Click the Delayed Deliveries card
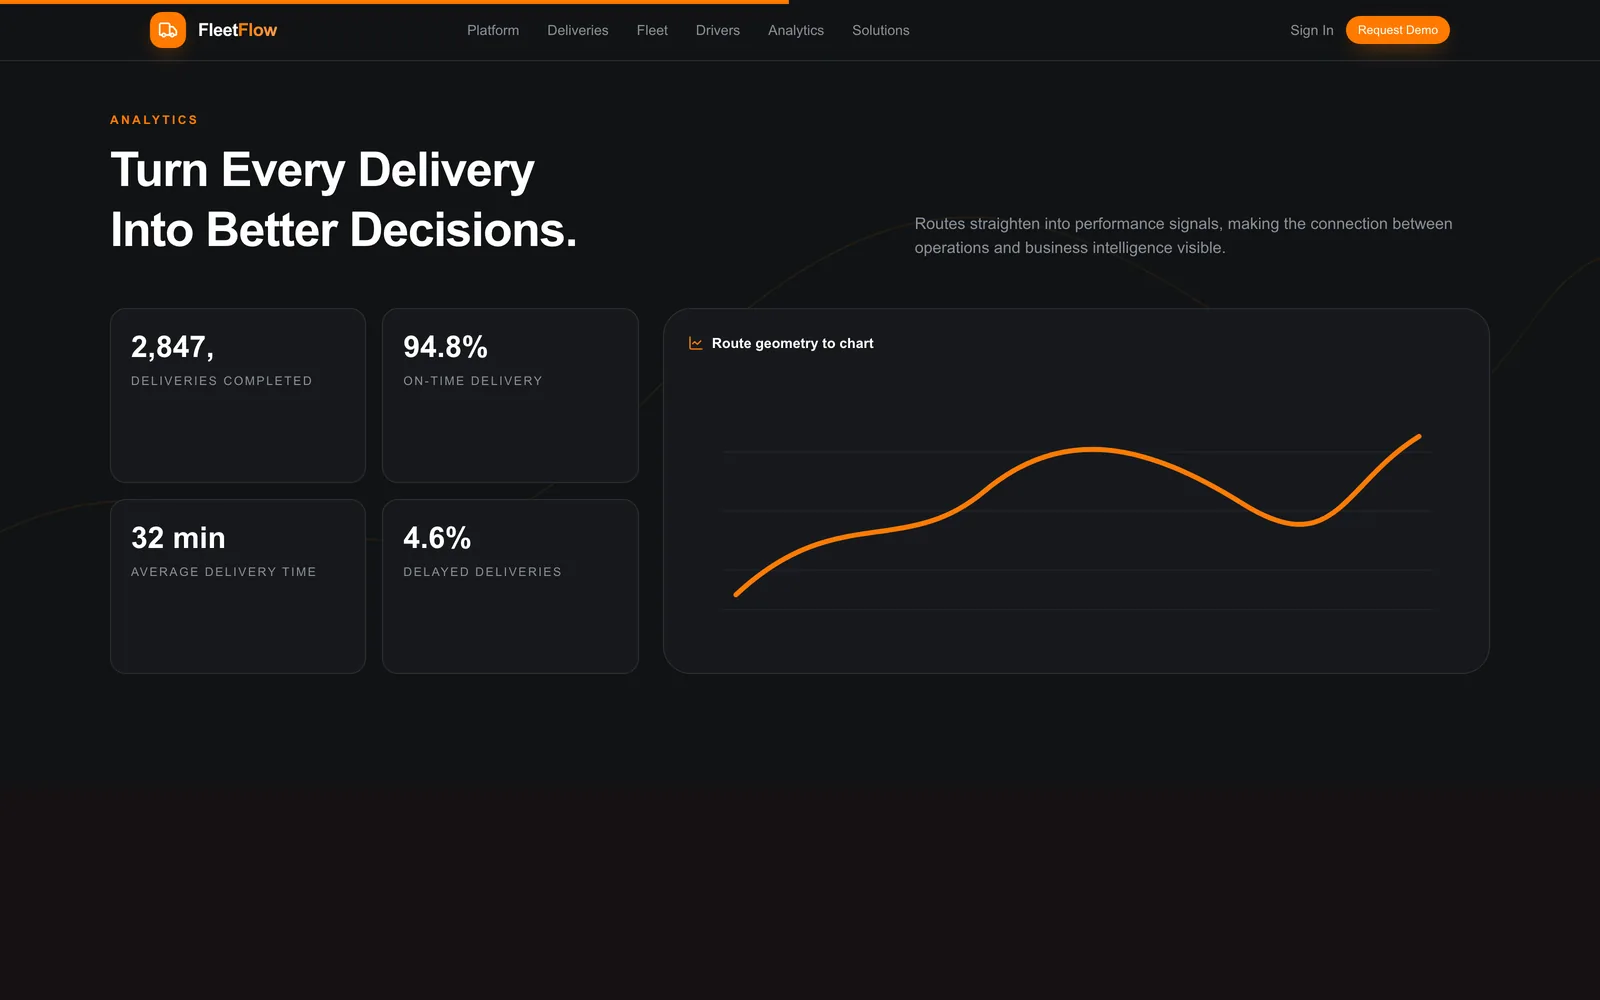This screenshot has width=1600, height=1000. (x=510, y=586)
